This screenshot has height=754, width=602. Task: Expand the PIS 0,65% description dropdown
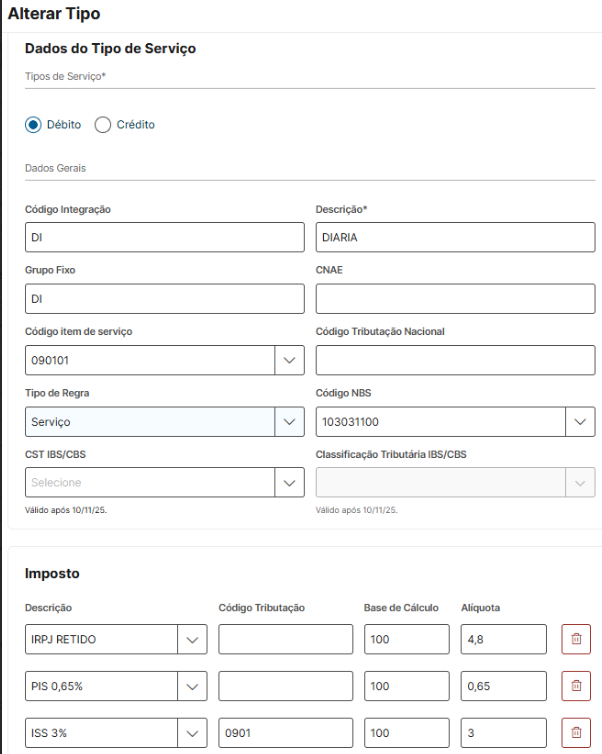(192, 685)
